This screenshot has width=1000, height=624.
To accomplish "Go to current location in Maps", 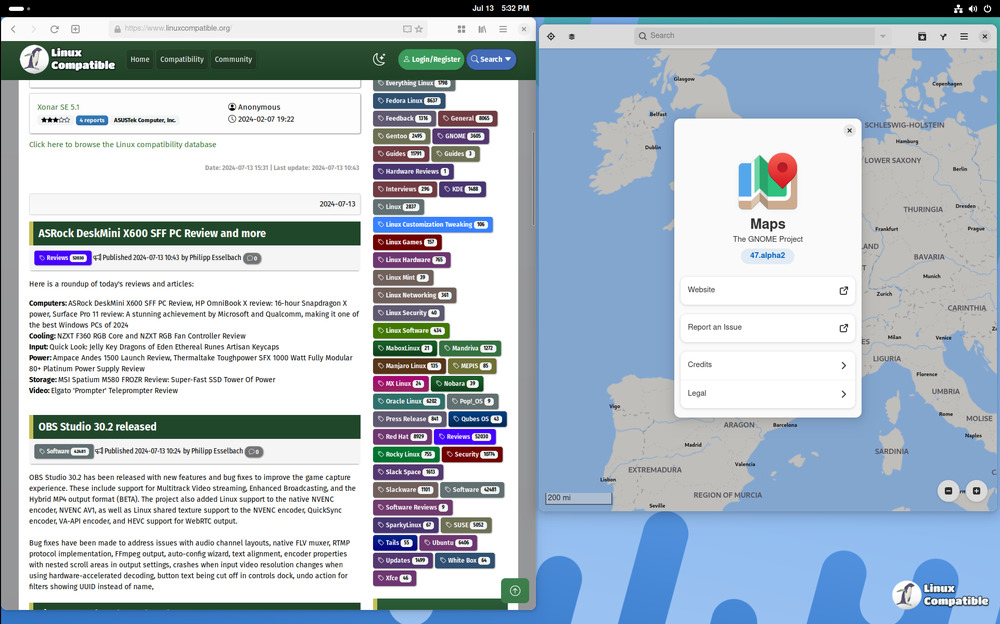I will pyautogui.click(x=551, y=36).
